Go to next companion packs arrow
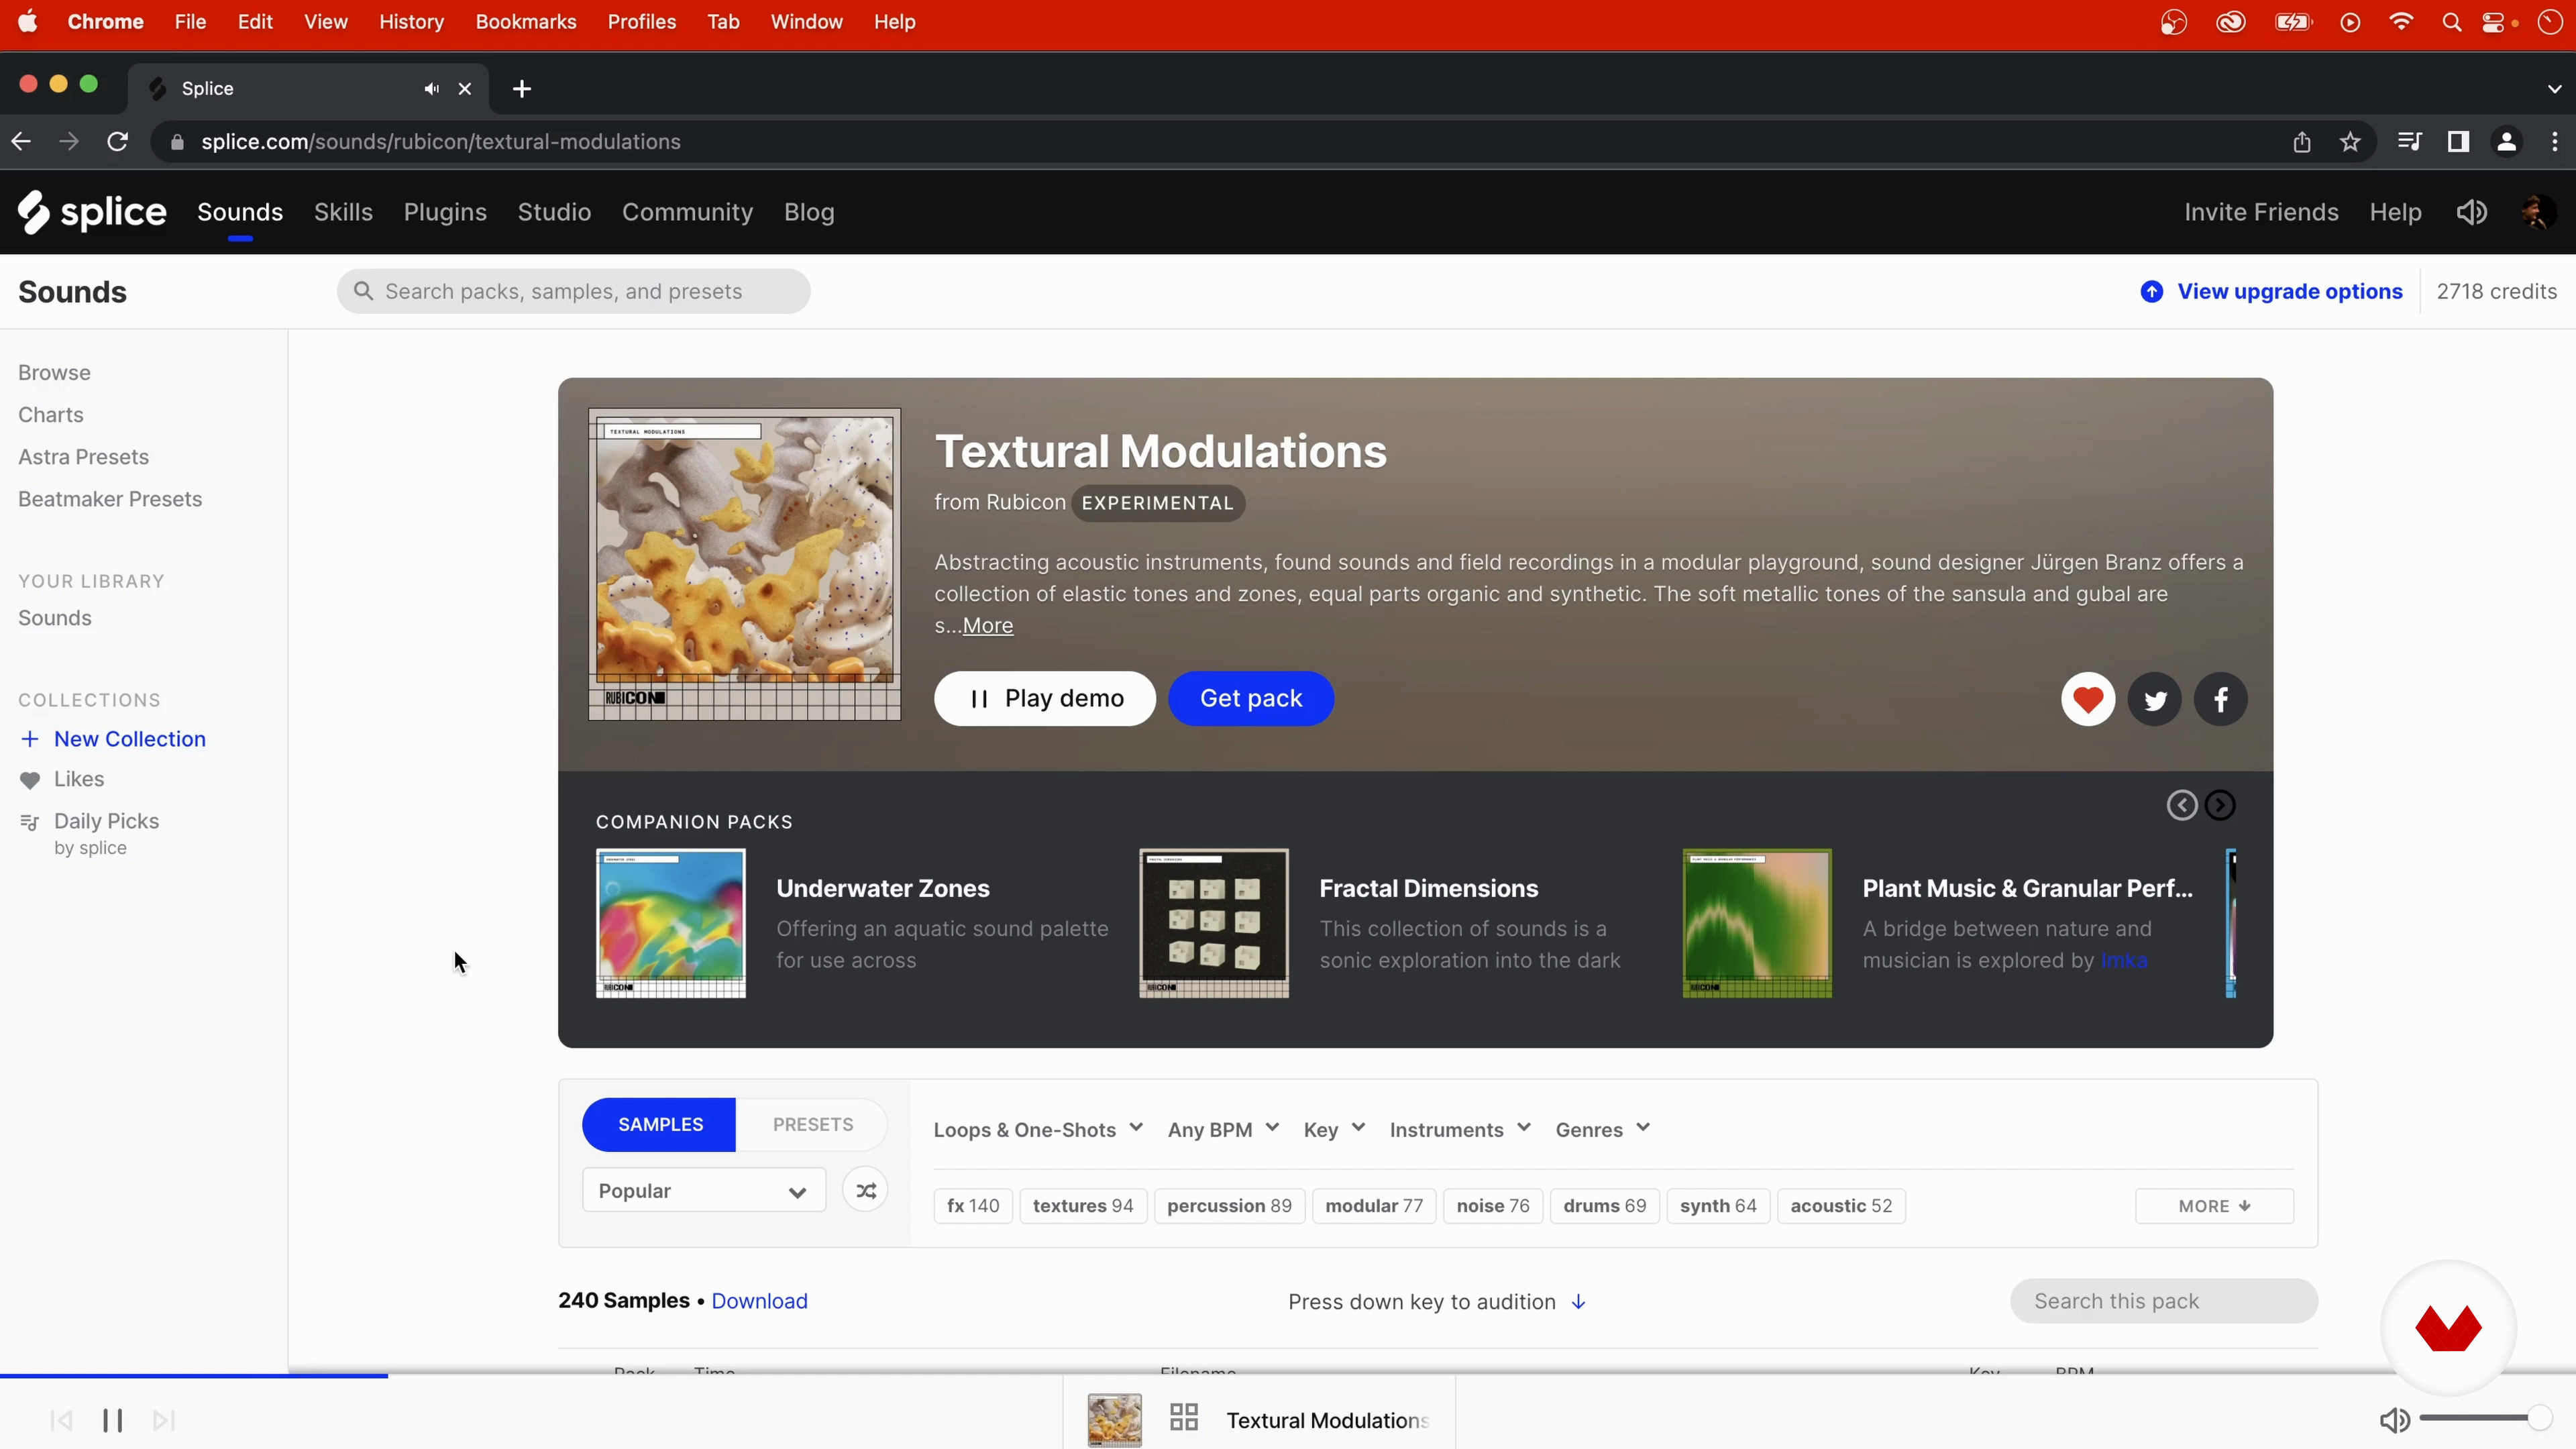This screenshot has width=2576, height=1449. point(2220,805)
